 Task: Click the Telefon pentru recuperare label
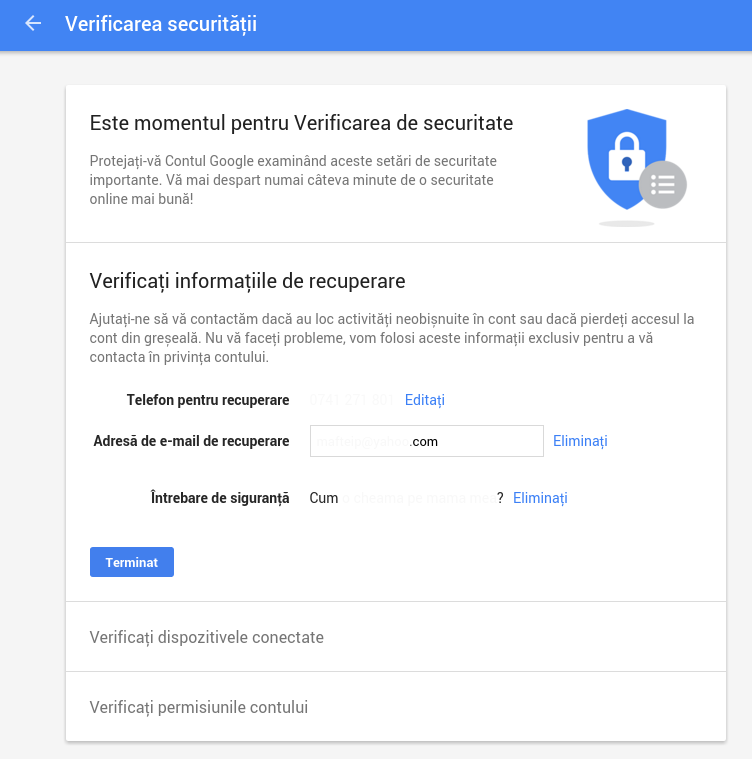pos(208,400)
